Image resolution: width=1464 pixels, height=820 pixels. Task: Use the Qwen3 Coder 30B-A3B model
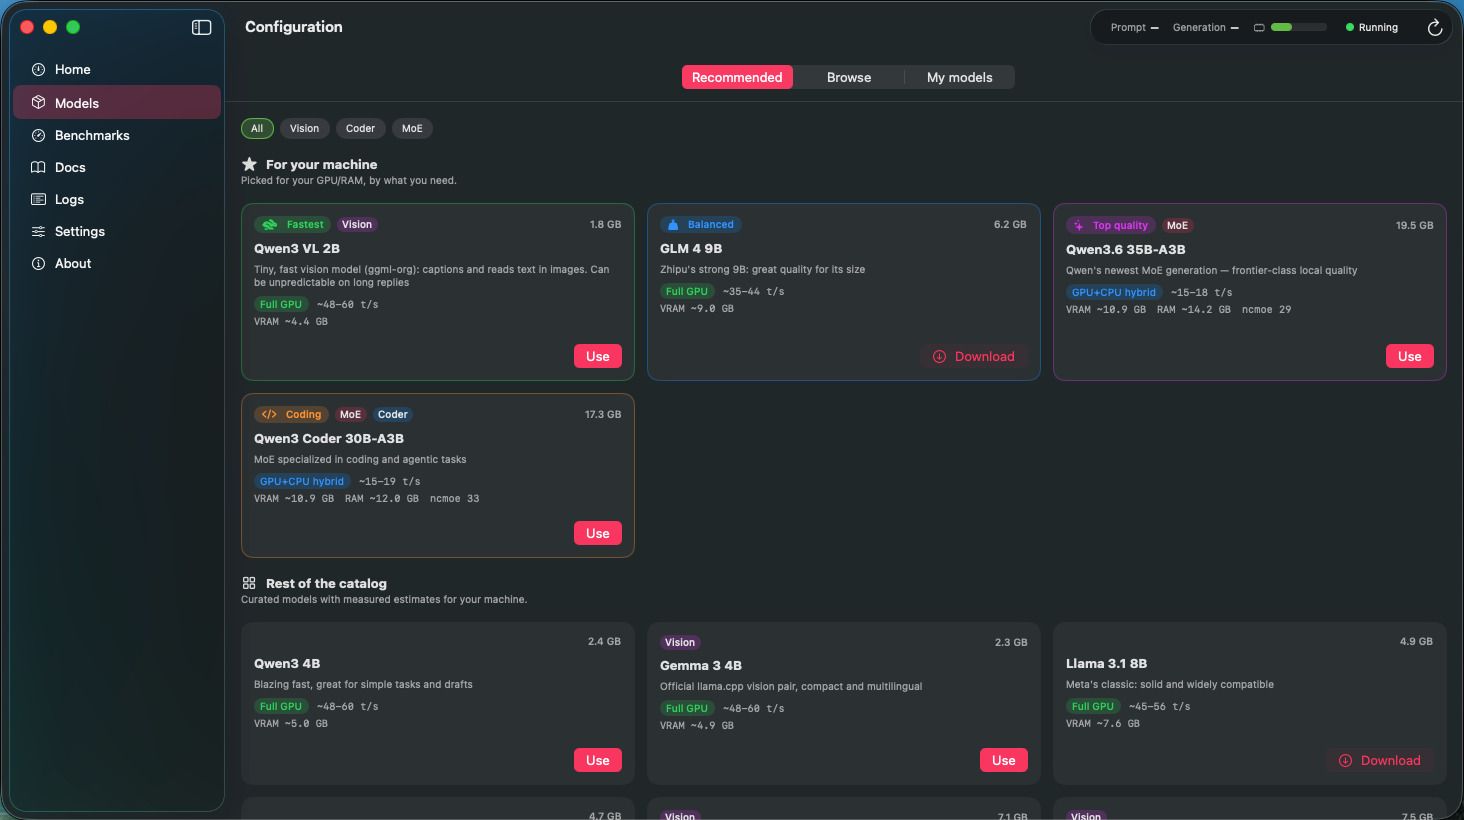point(598,534)
